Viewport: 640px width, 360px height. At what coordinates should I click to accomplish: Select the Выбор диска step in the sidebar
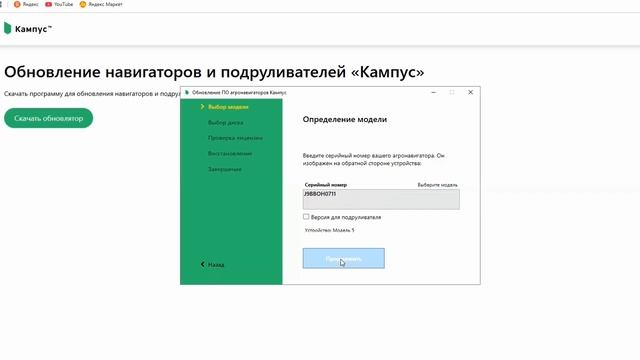[x=226, y=122]
